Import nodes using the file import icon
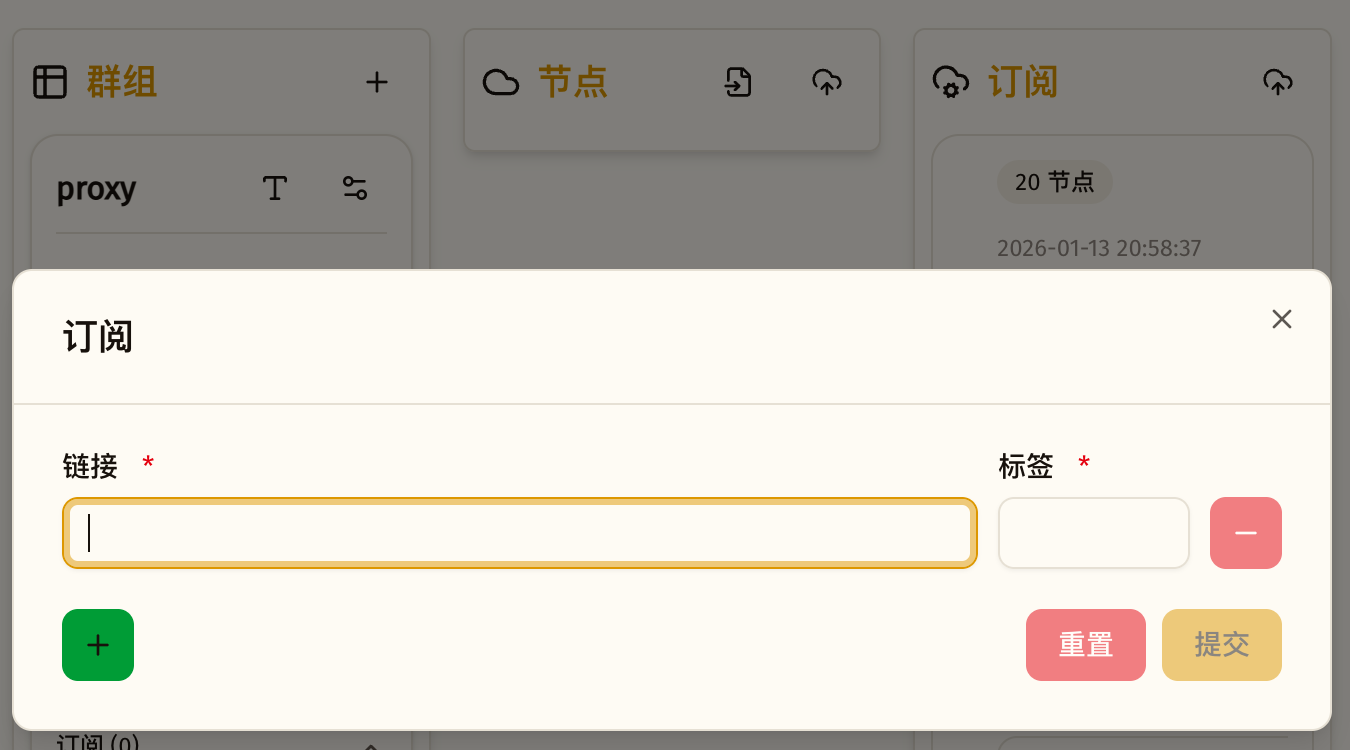The height and width of the screenshot is (750, 1350). pos(737,82)
